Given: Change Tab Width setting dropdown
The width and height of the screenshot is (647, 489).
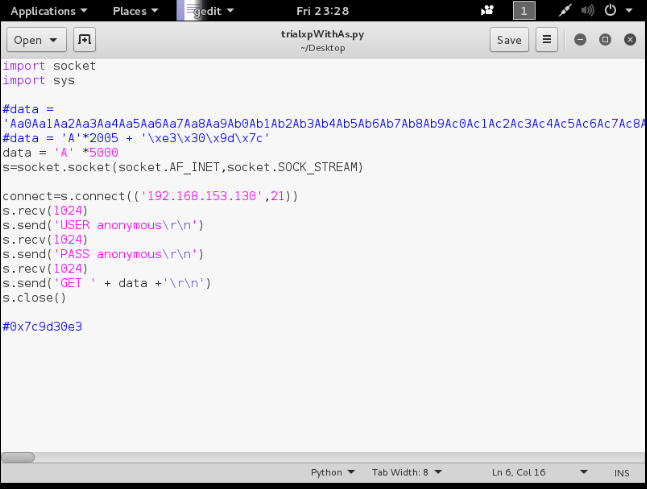Looking at the screenshot, I should point(405,472).
